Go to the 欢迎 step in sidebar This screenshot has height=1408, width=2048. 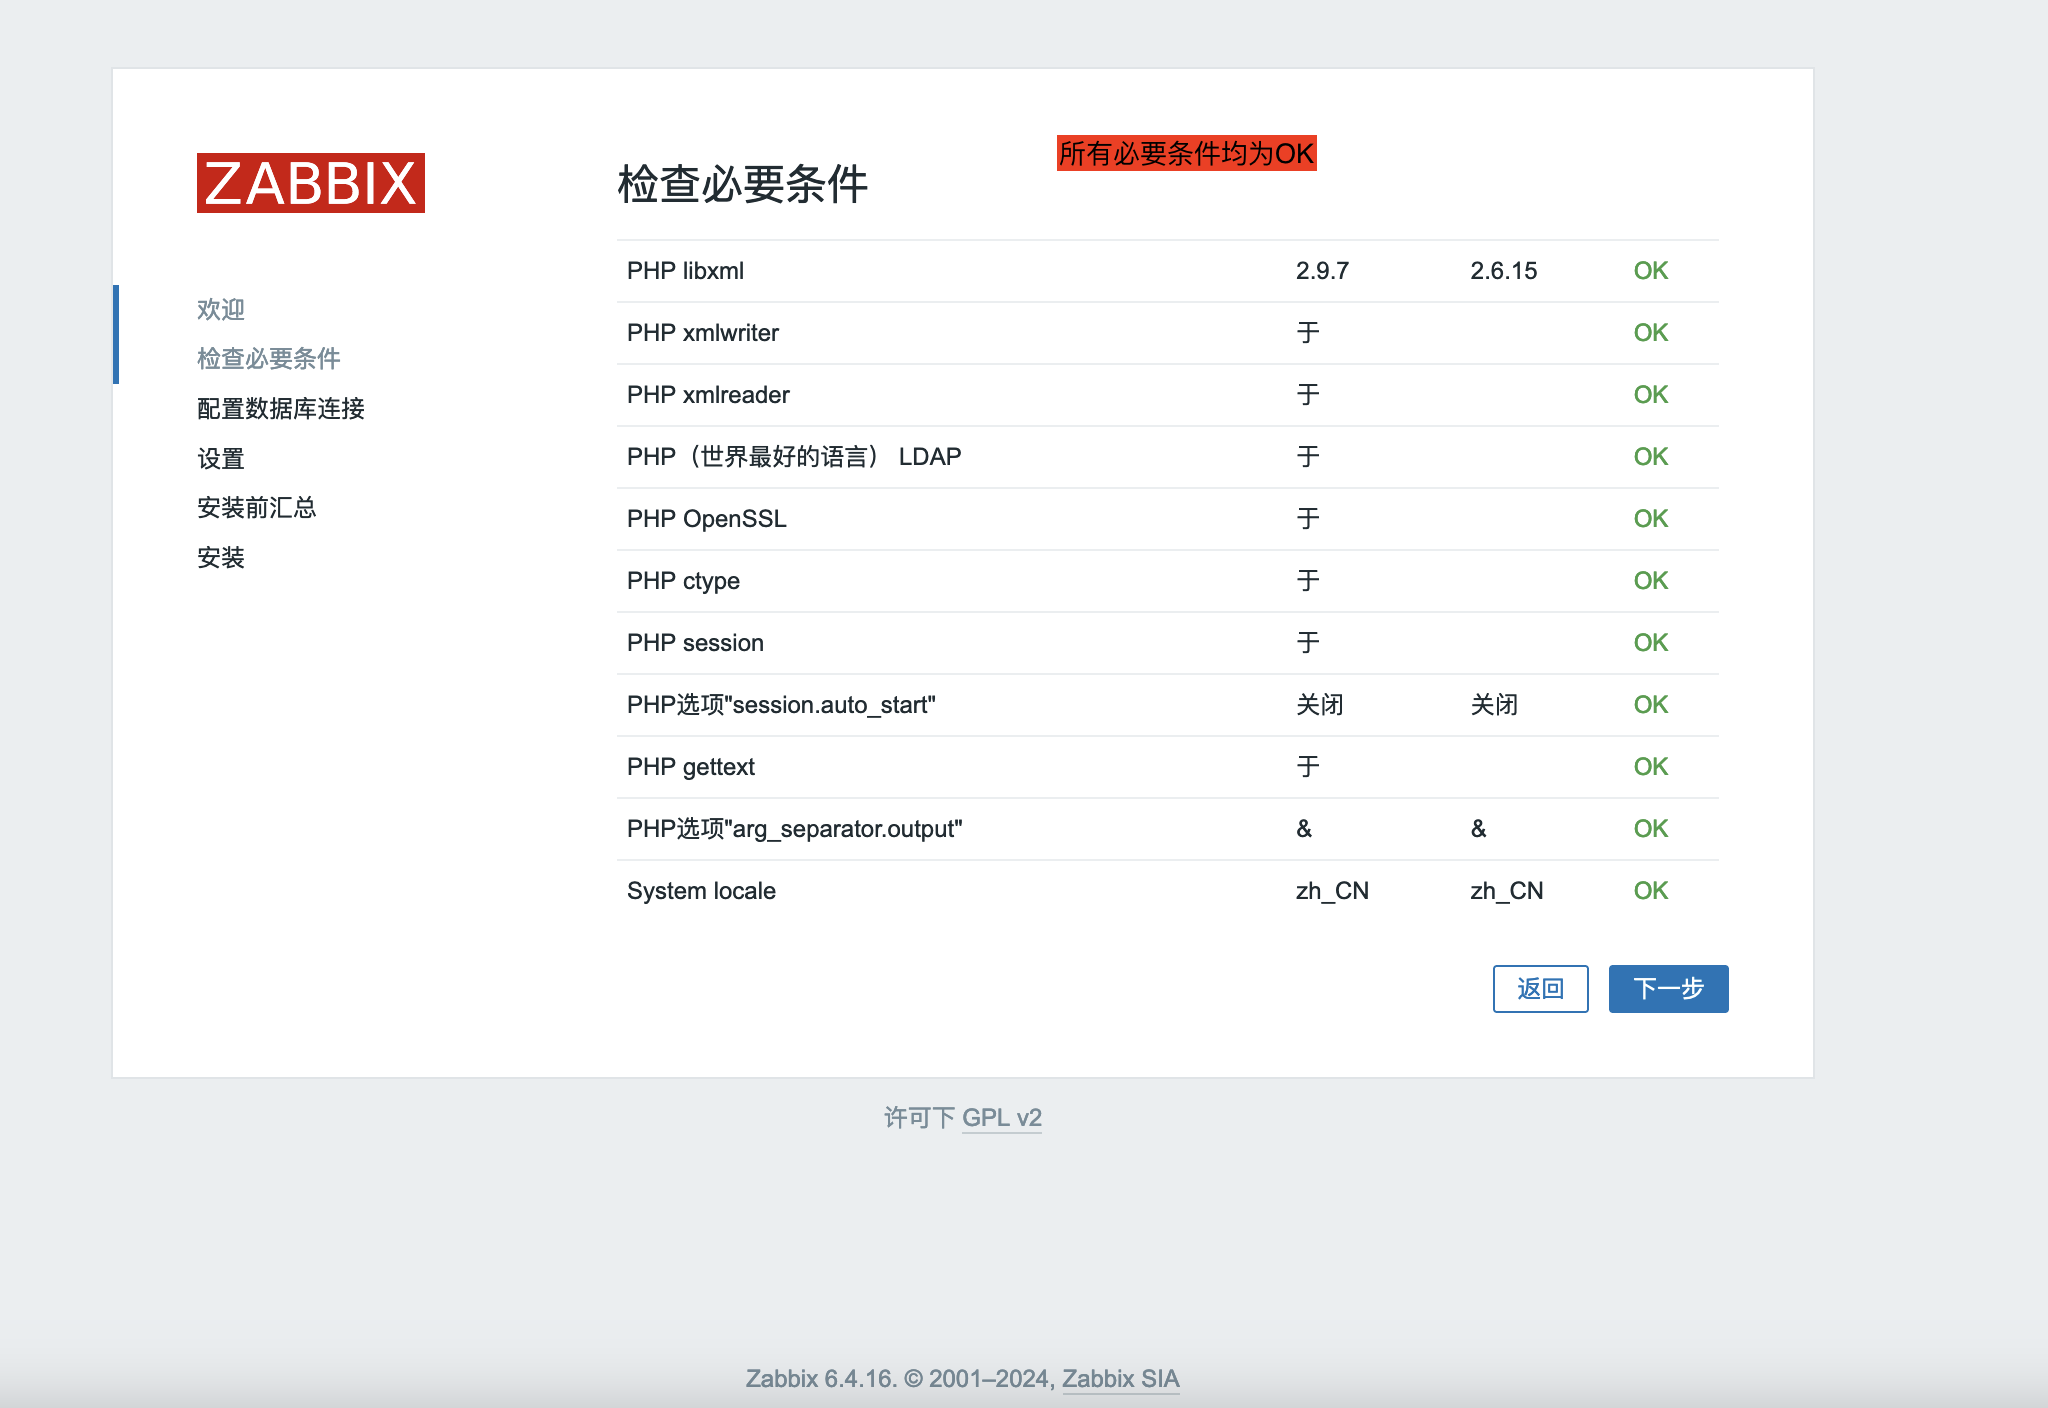coord(221,309)
